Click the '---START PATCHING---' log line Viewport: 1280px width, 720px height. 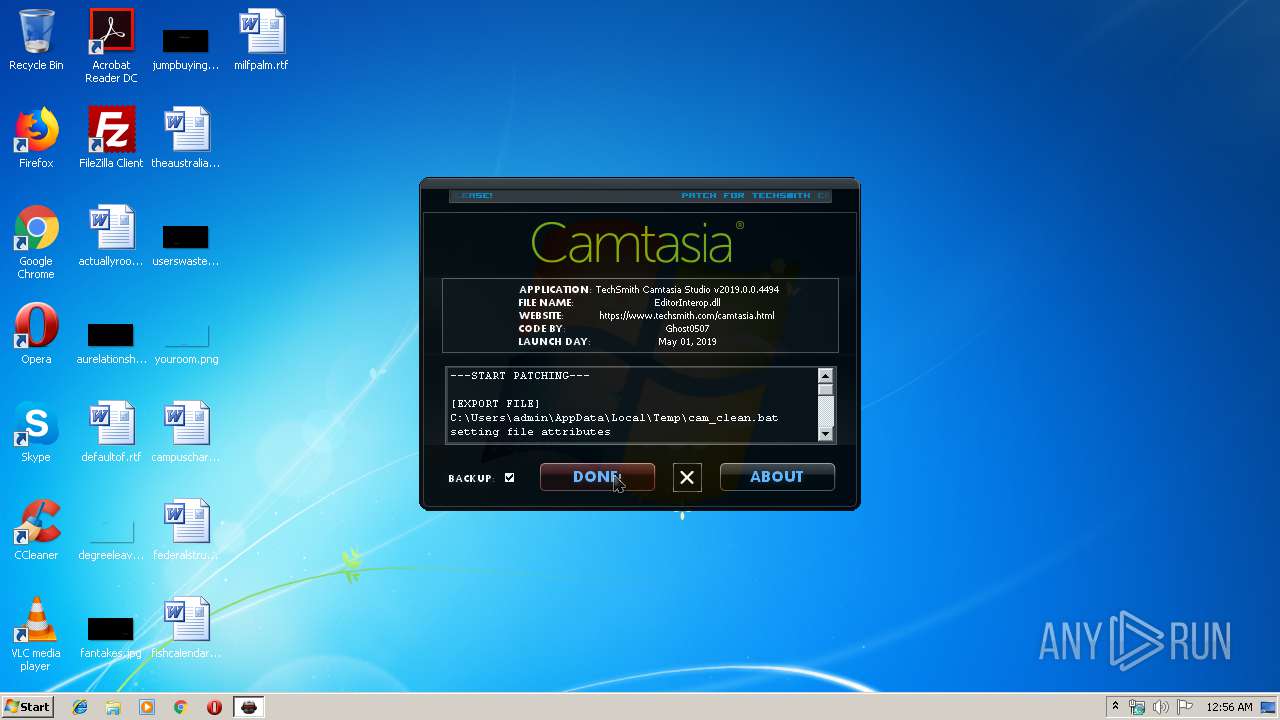pyautogui.click(x=520, y=376)
